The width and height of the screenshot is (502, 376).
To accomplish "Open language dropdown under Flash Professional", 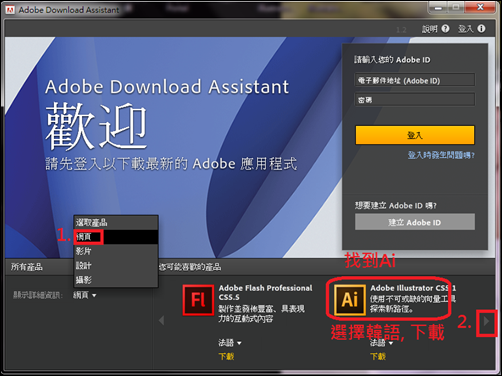I will pos(230,342).
